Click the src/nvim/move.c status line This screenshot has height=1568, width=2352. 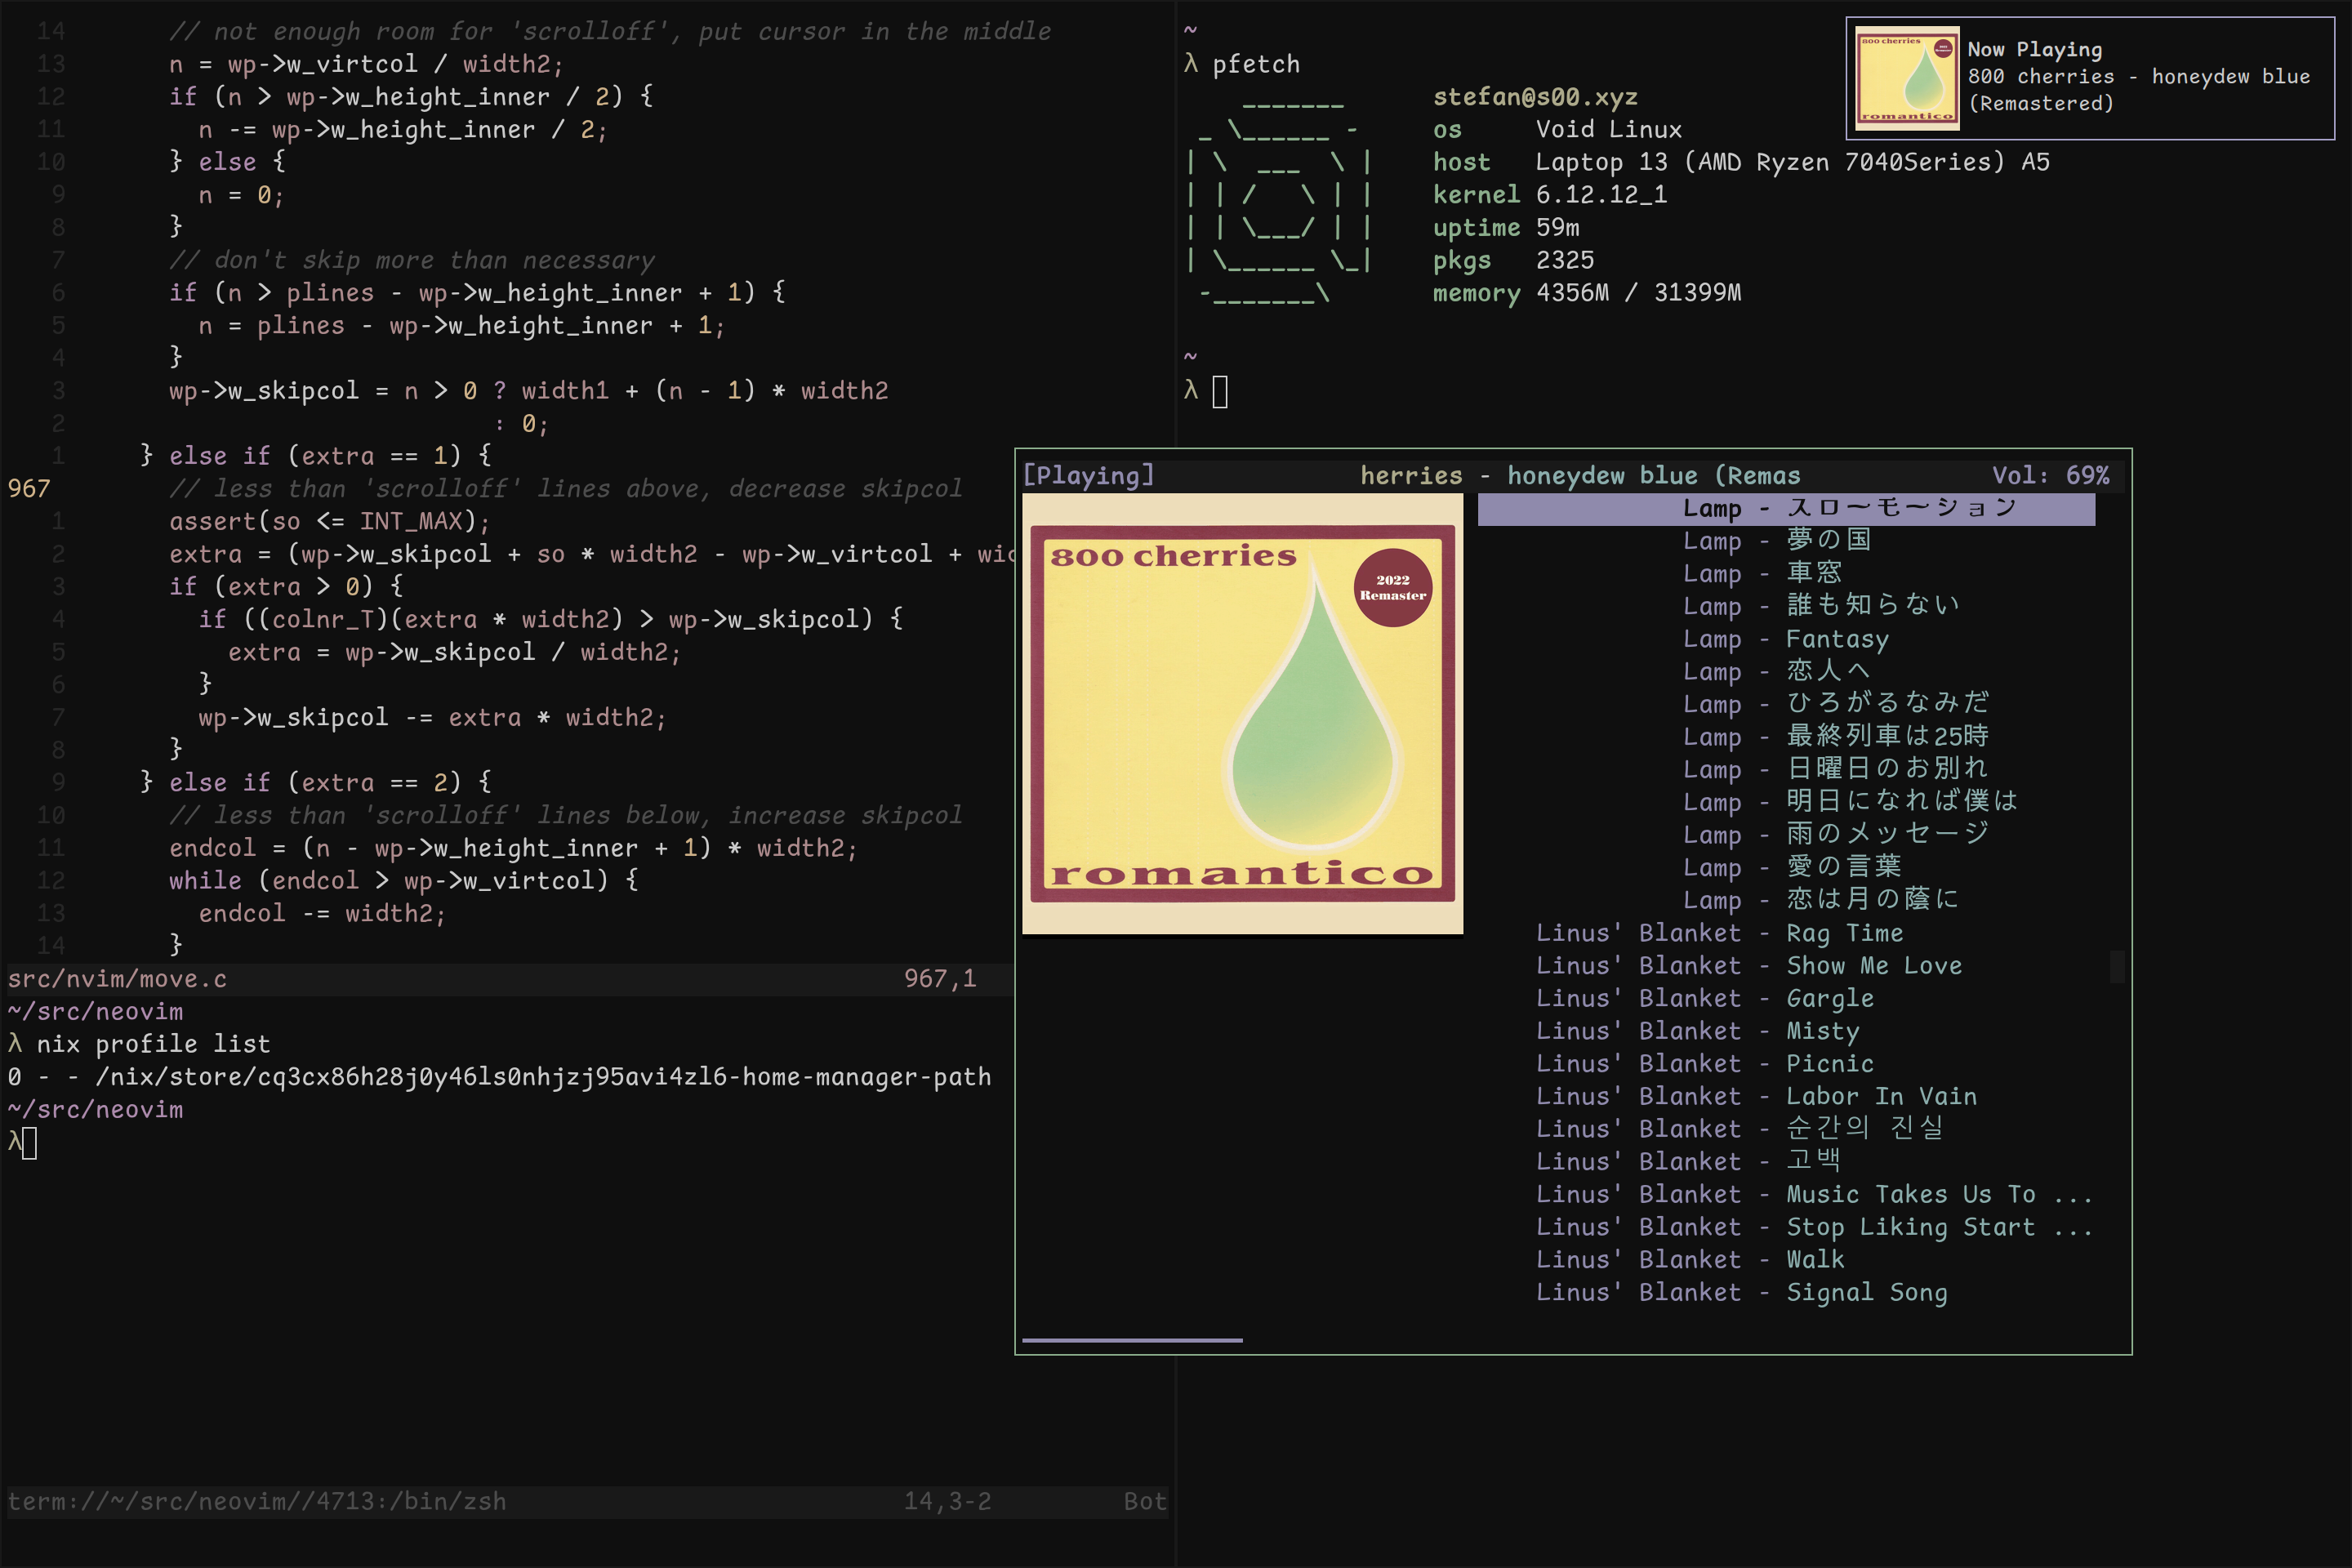click(x=118, y=979)
